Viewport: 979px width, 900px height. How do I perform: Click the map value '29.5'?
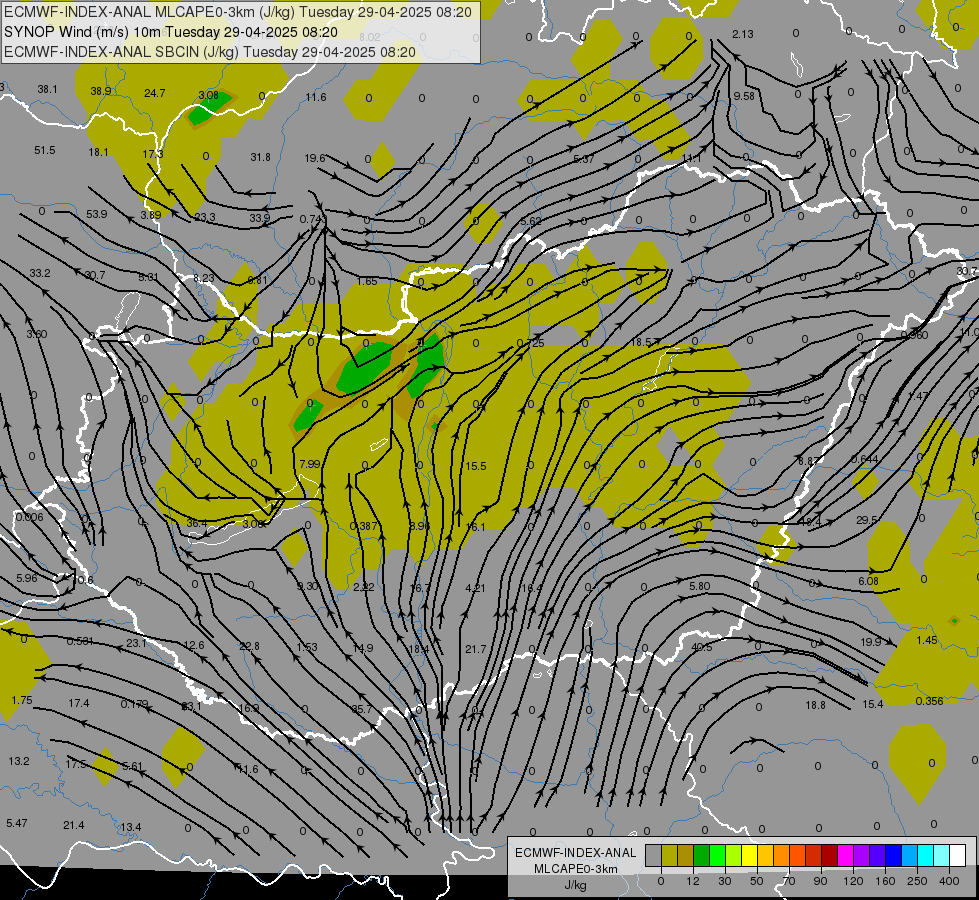[867, 520]
